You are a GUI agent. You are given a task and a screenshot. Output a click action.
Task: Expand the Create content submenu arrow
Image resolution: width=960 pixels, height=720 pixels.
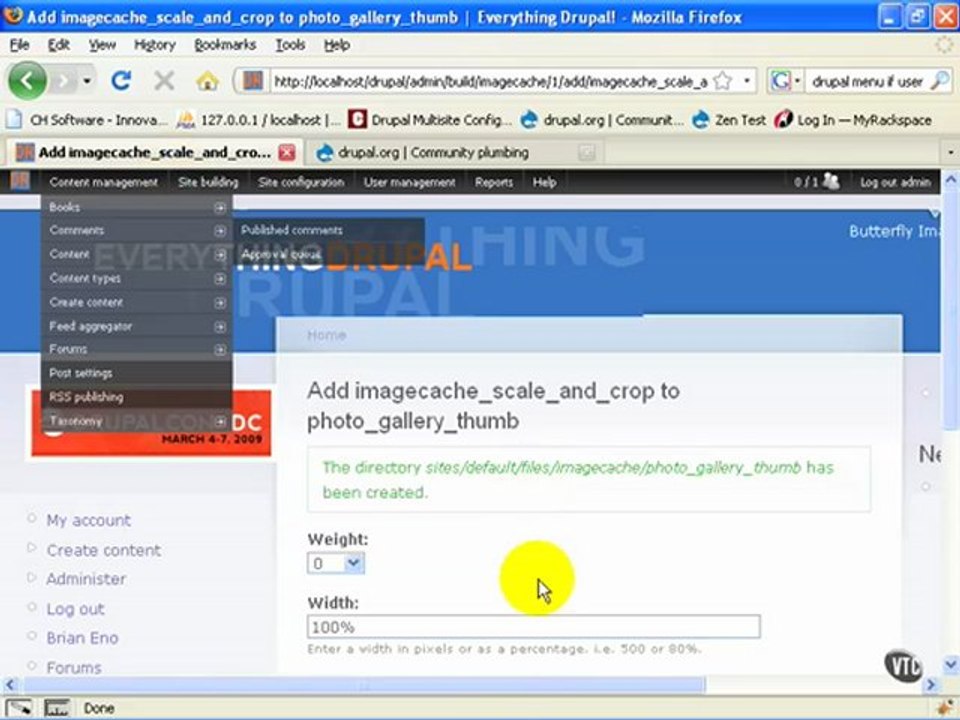click(x=219, y=302)
